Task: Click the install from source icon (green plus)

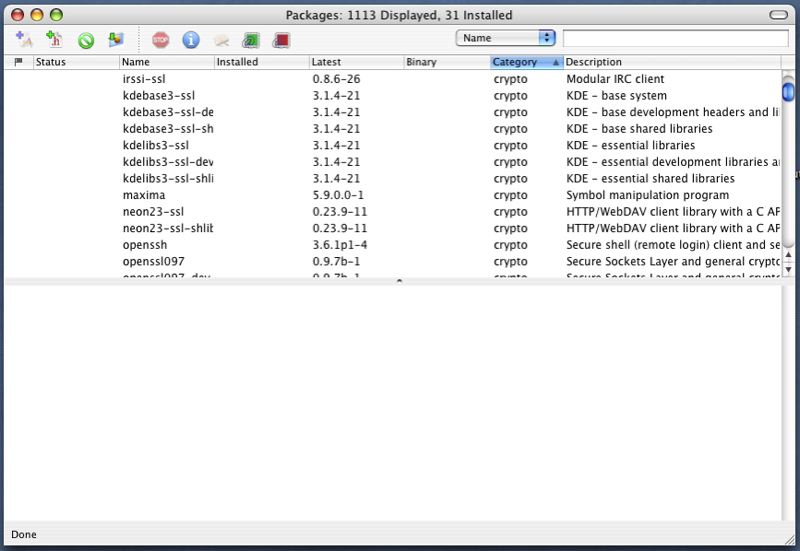Action: (54, 39)
